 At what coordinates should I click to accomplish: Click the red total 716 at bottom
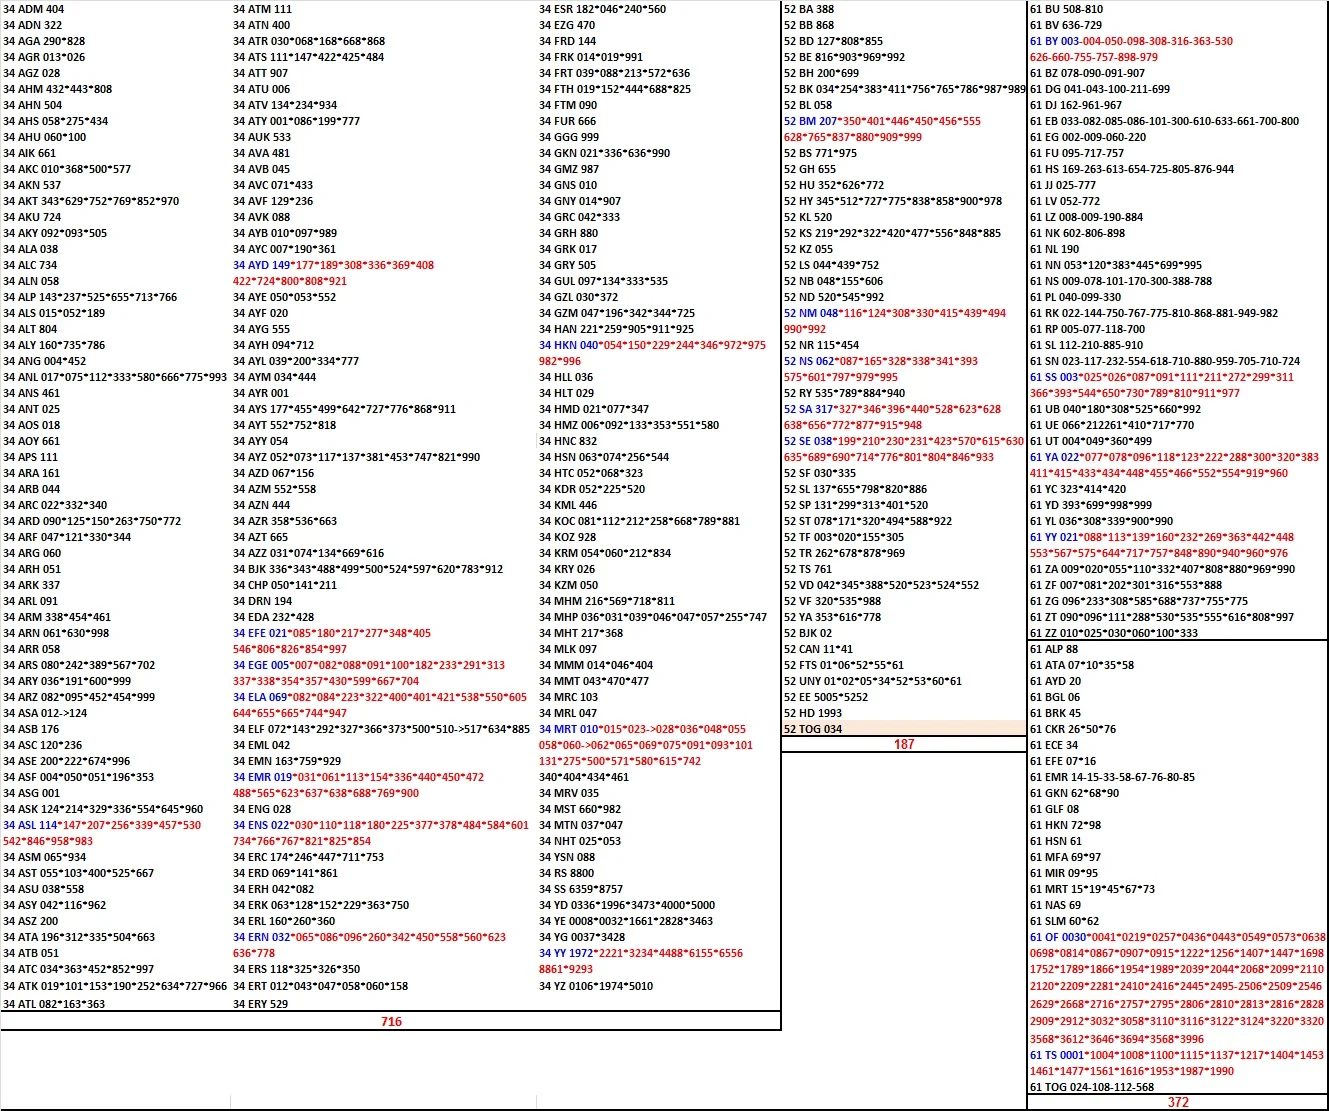[390, 1022]
